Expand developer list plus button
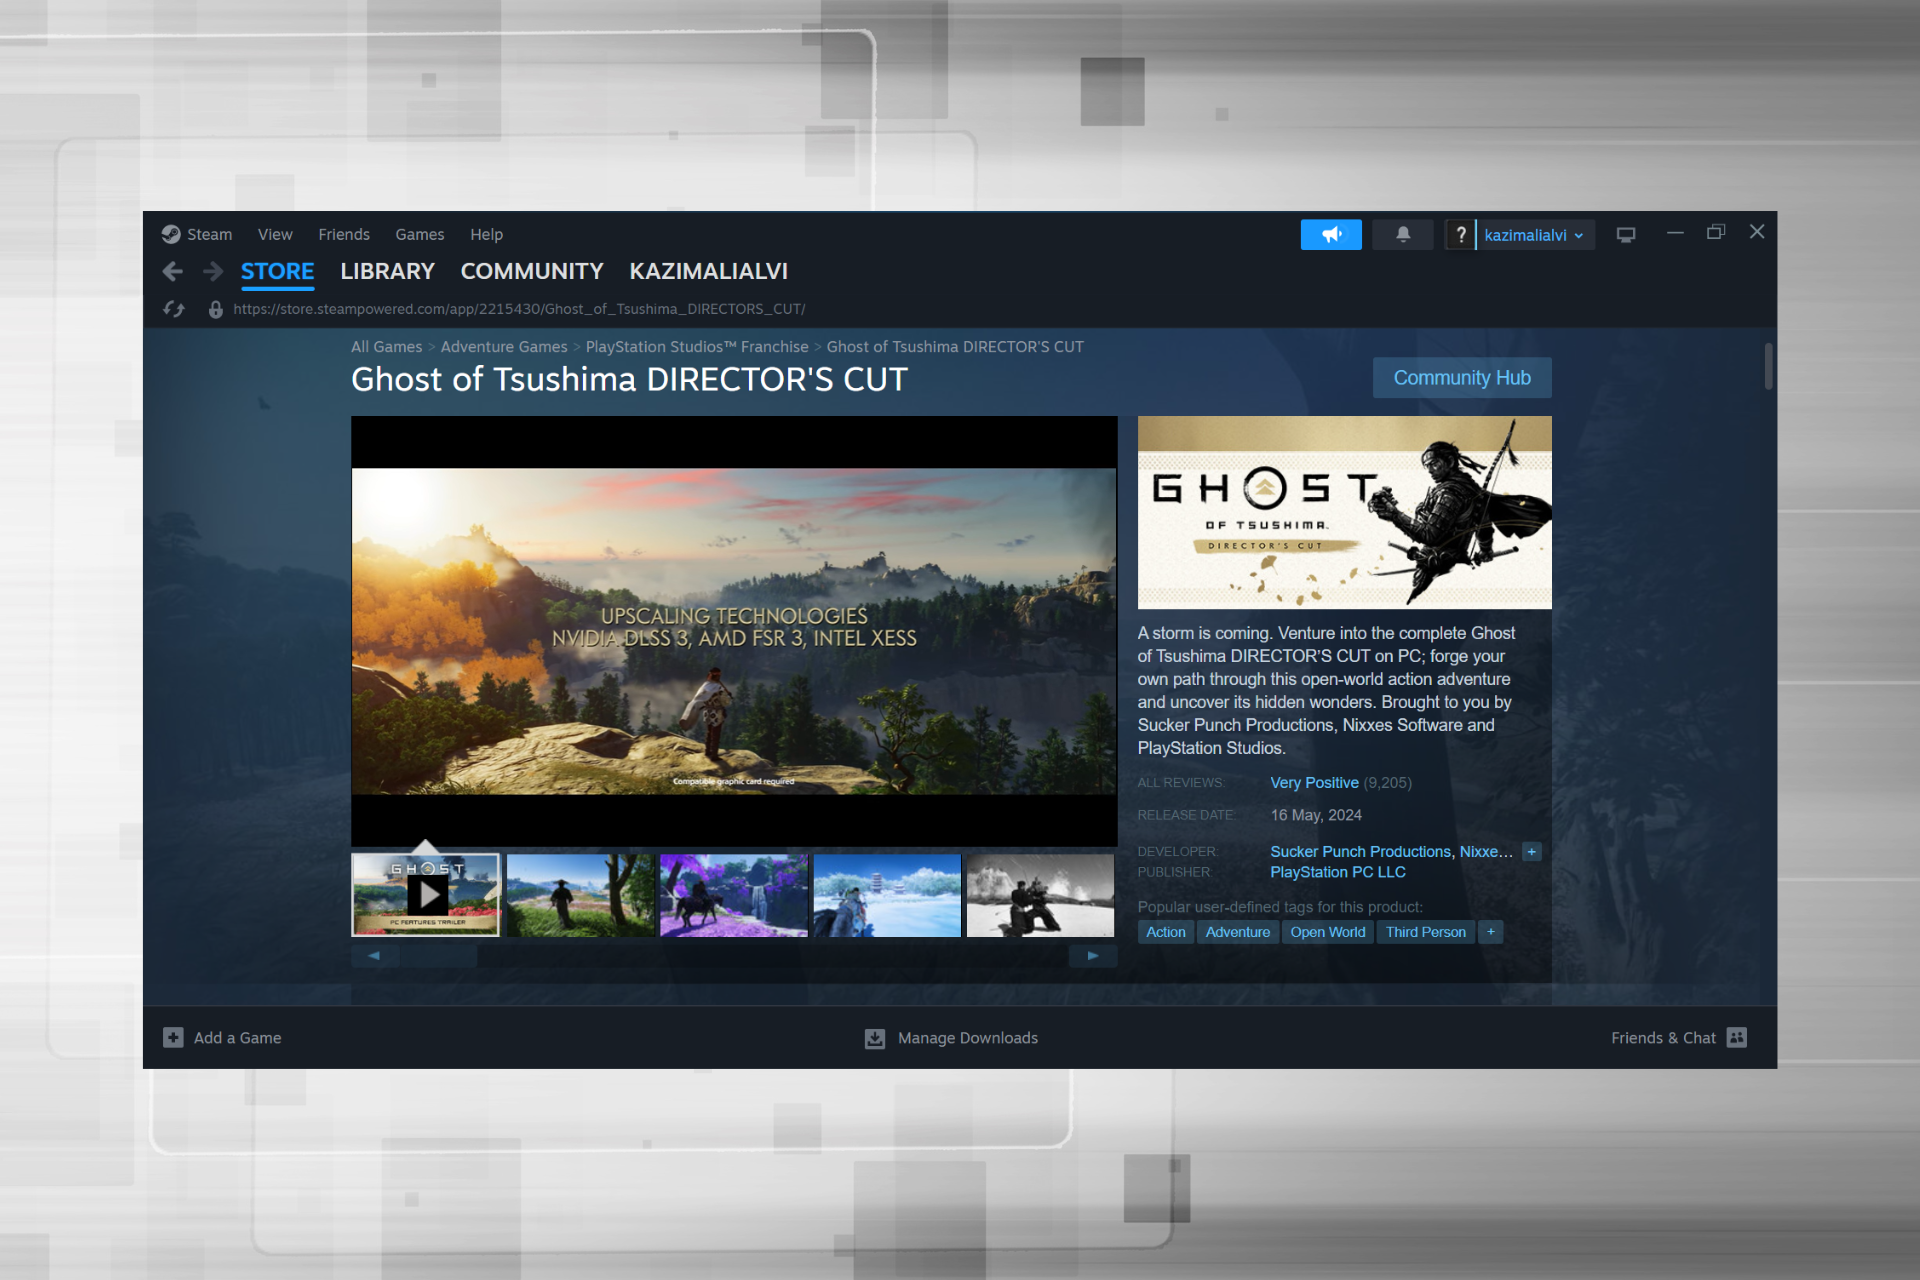 [1531, 852]
